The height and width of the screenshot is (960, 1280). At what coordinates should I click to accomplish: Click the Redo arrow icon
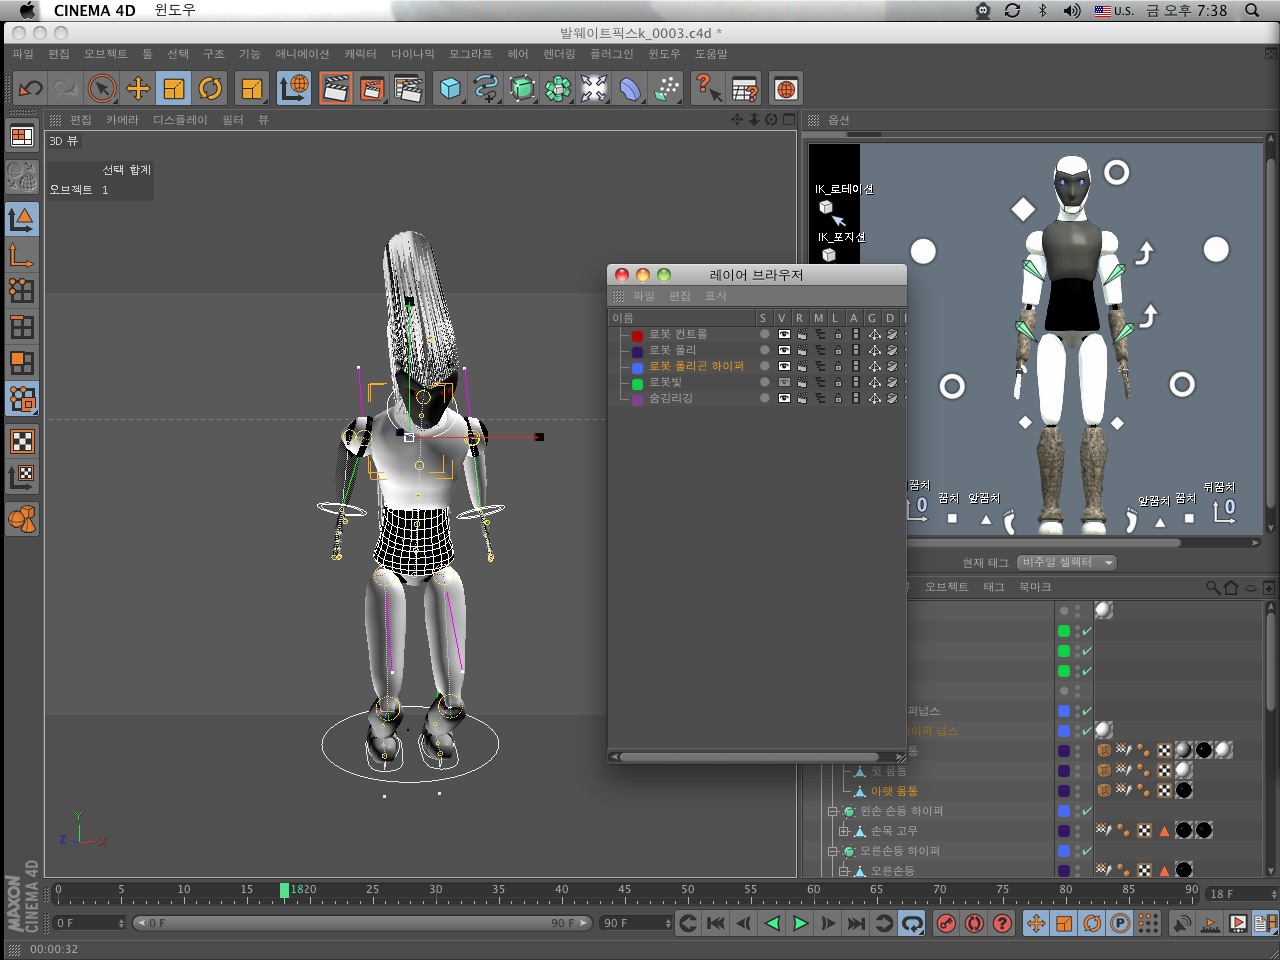click(66, 88)
